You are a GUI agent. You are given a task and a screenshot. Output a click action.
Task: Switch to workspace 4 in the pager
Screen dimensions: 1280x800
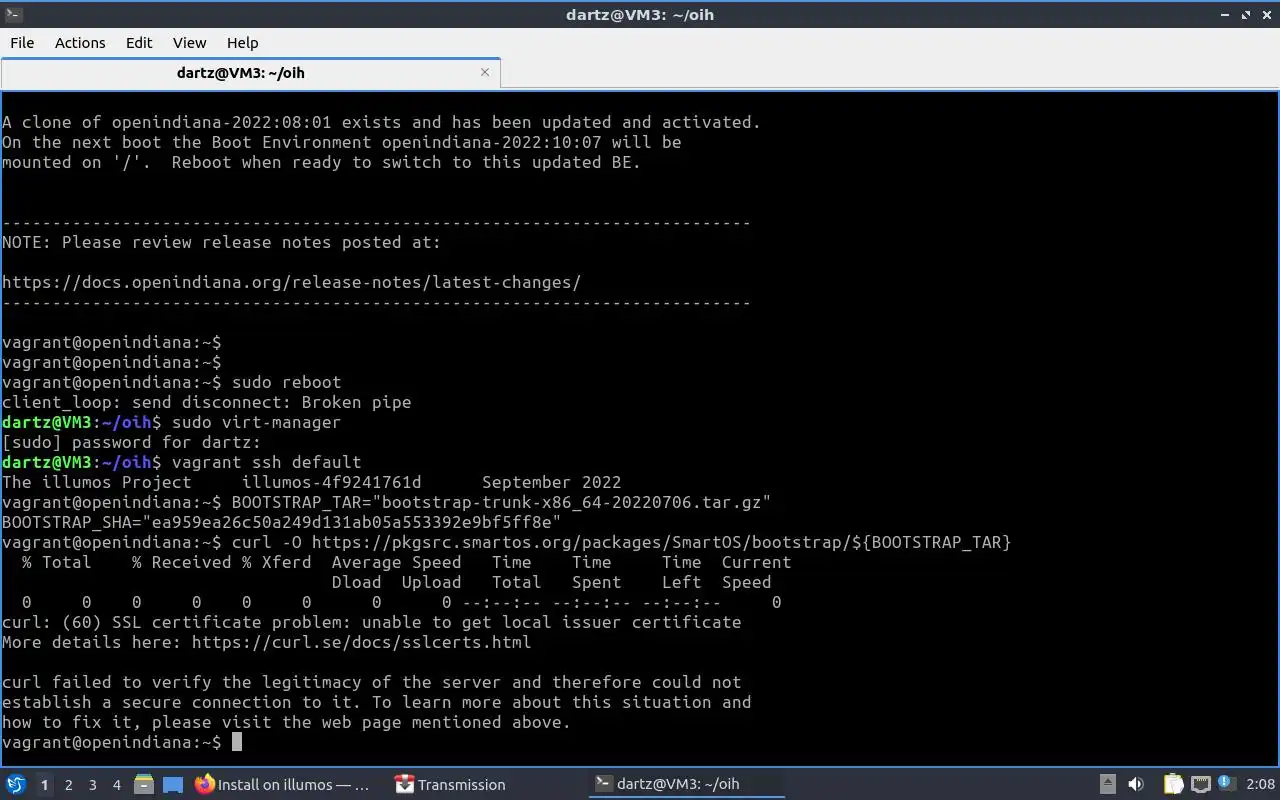pos(116,785)
